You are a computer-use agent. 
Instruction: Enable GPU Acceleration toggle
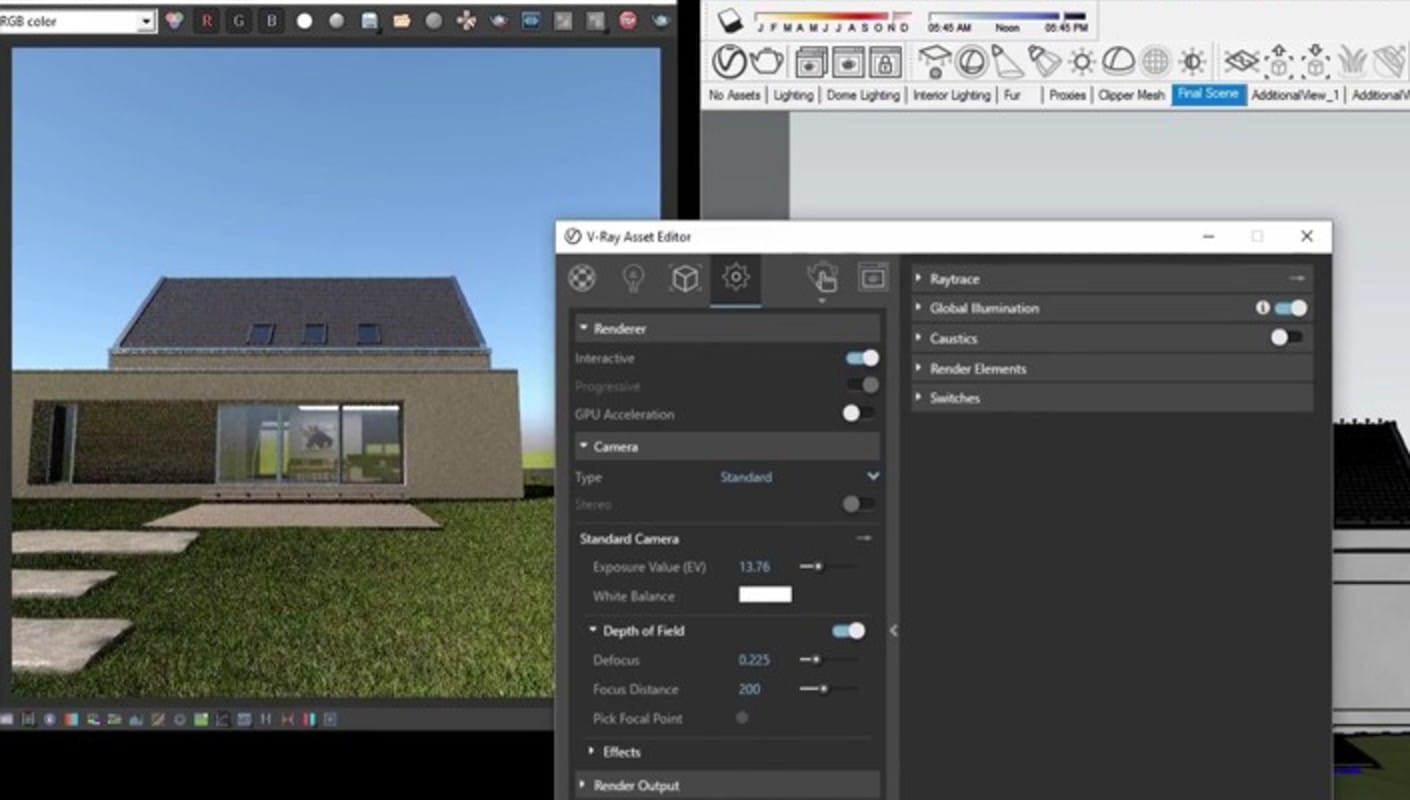(858, 414)
